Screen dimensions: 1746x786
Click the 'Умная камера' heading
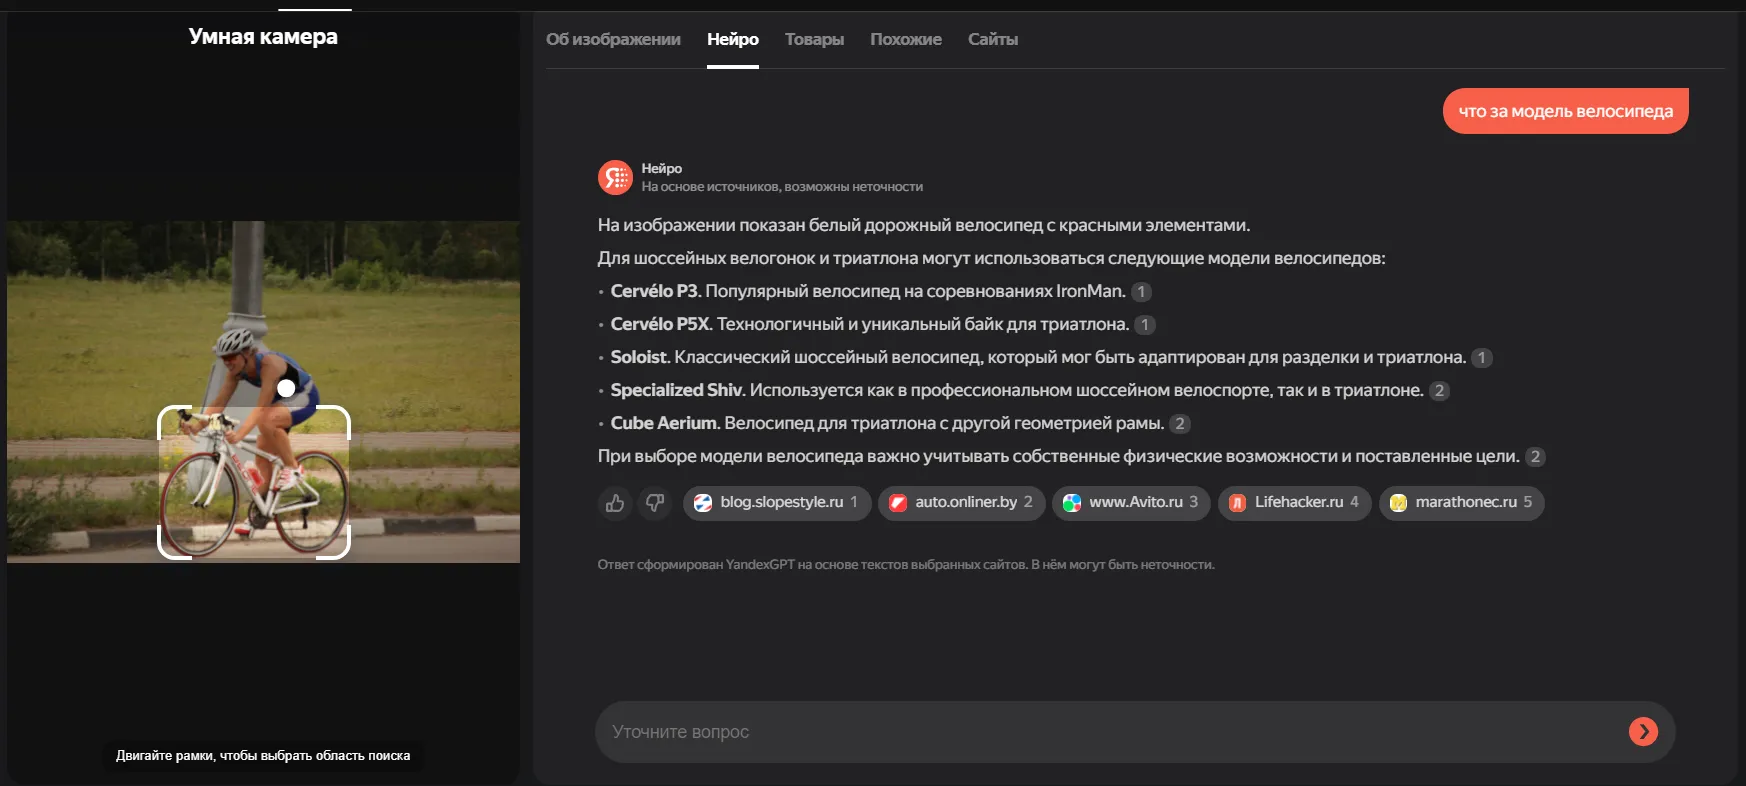point(263,37)
